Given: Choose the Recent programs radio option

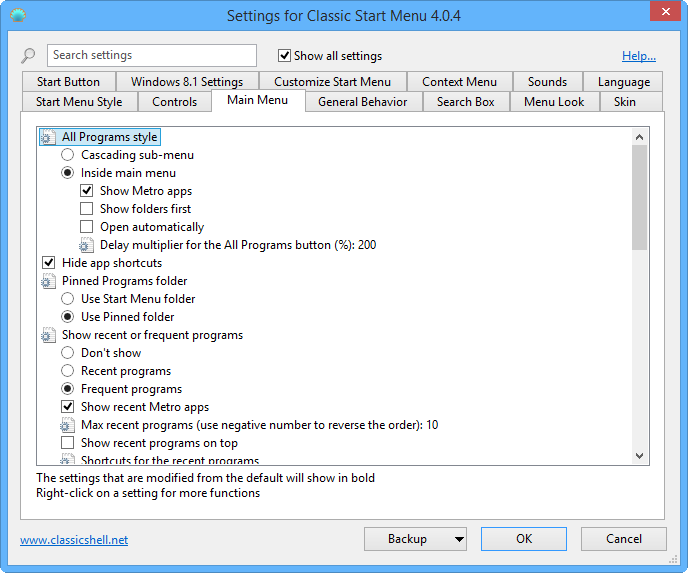Looking at the screenshot, I should 67,371.
